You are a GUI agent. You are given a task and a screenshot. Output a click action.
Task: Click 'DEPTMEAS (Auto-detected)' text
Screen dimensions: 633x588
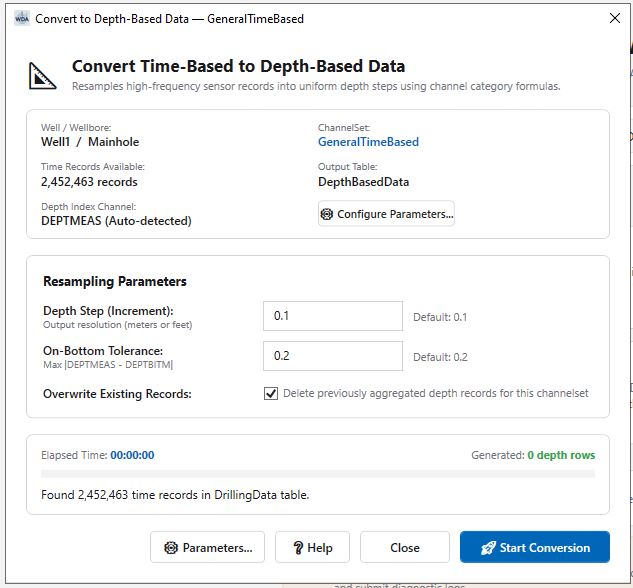[116, 221]
